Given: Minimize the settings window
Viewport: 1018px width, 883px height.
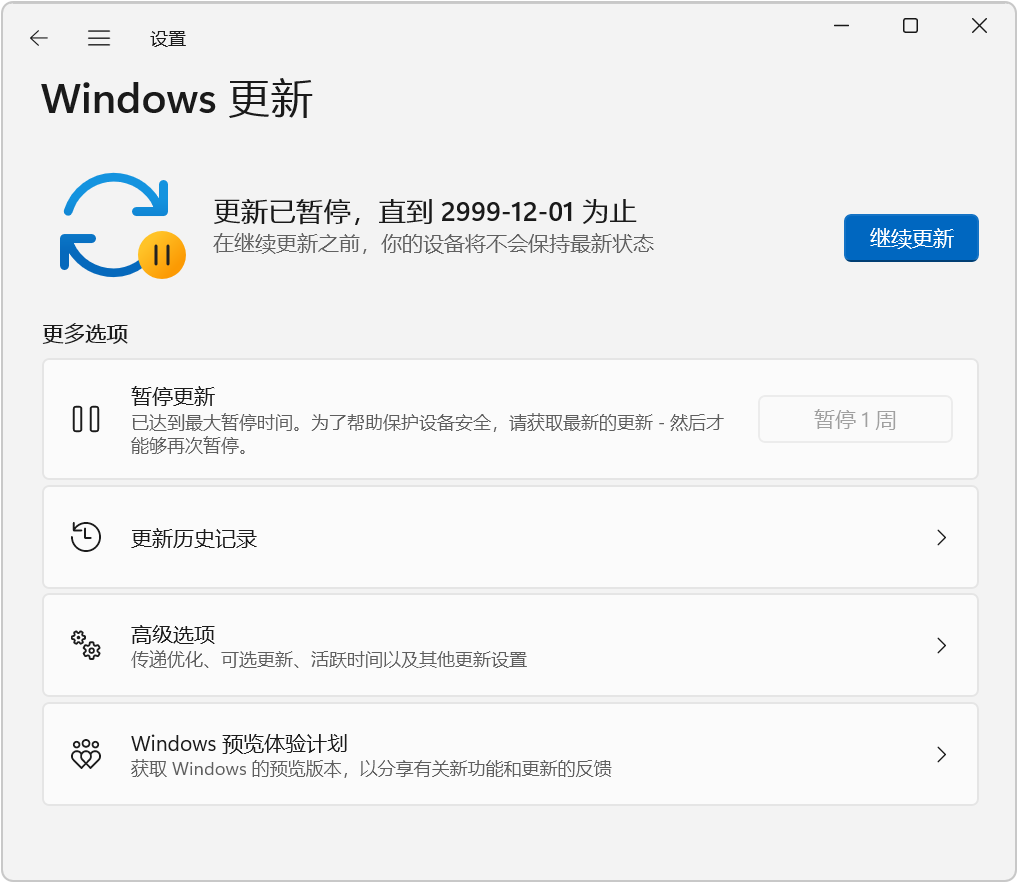Looking at the screenshot, I should point(841,26).
